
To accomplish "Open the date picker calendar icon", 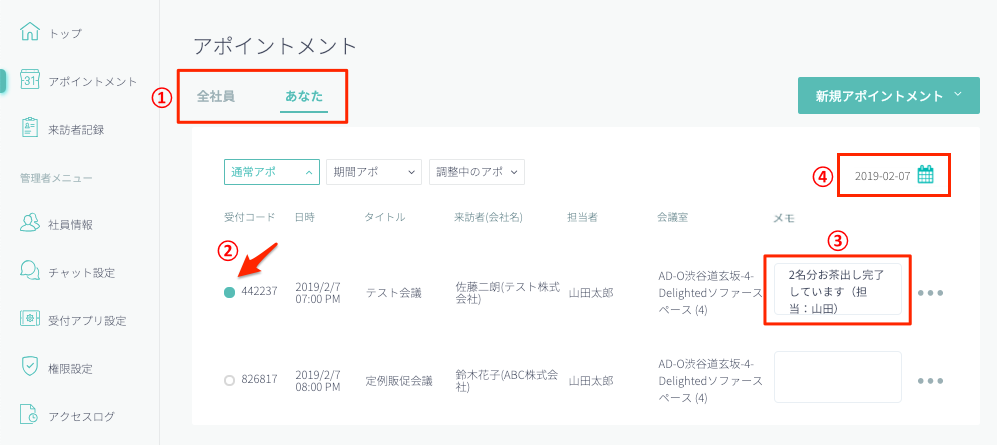I will [x=925, y=175].
